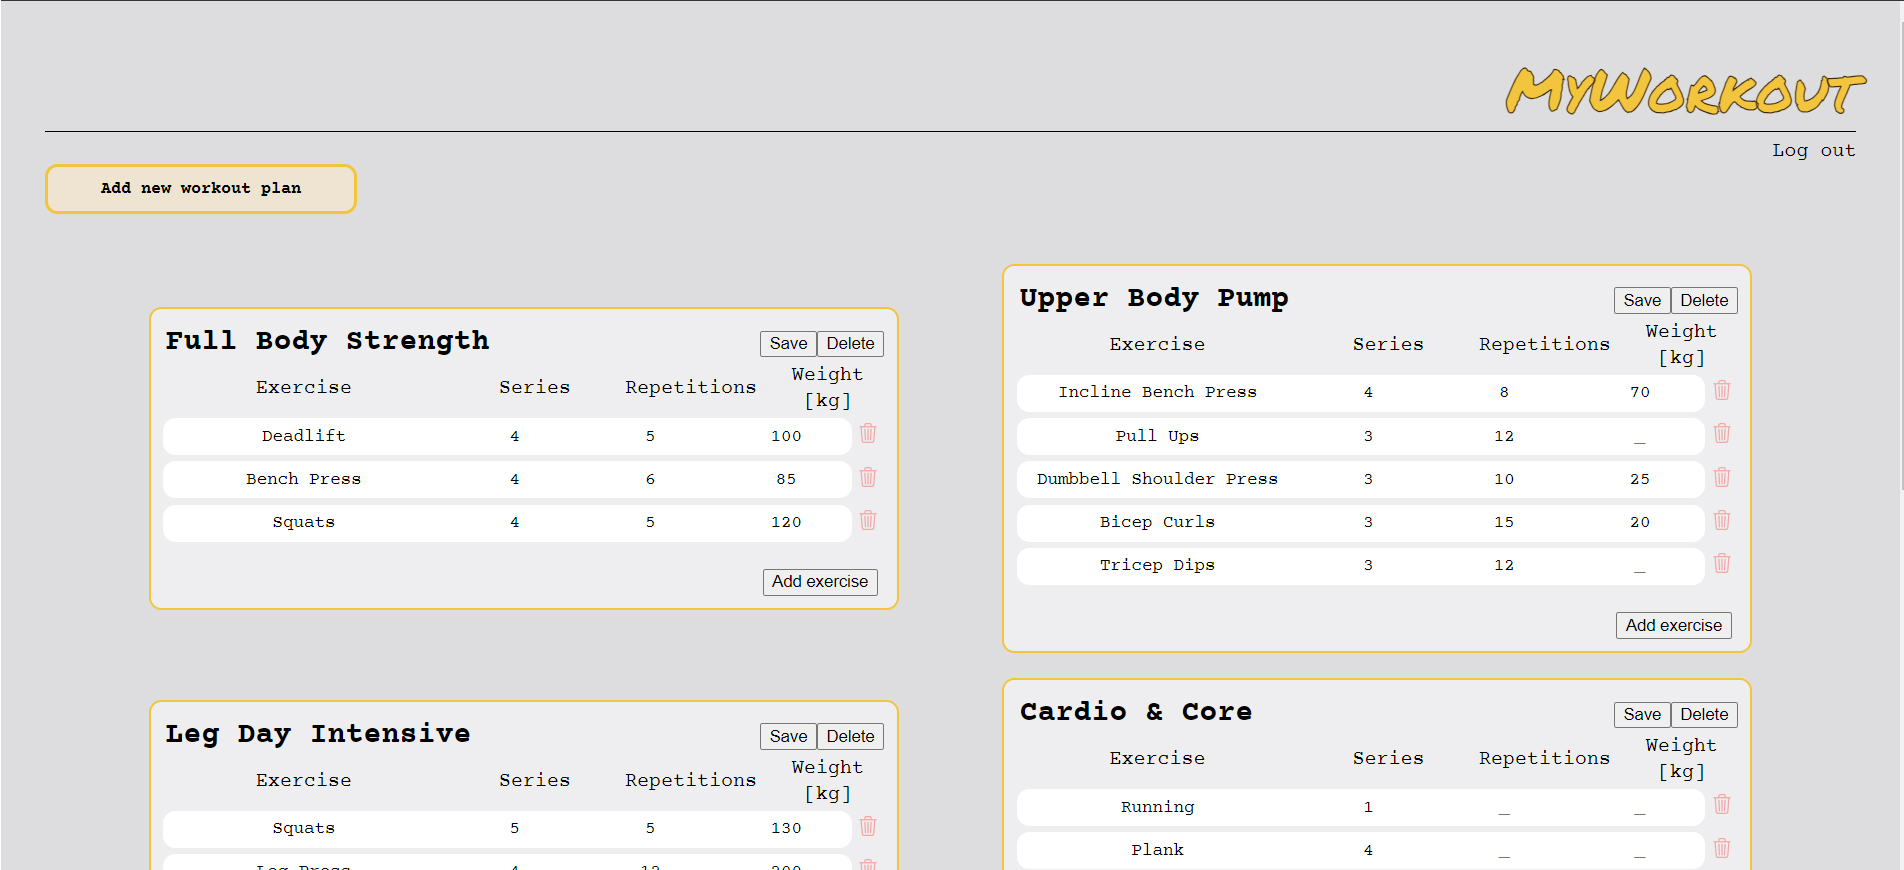The width and height of the screenshot is (1904, 870).
Task: Delete the Bench Press exercise via trash icon
Action: pos(868,478)
